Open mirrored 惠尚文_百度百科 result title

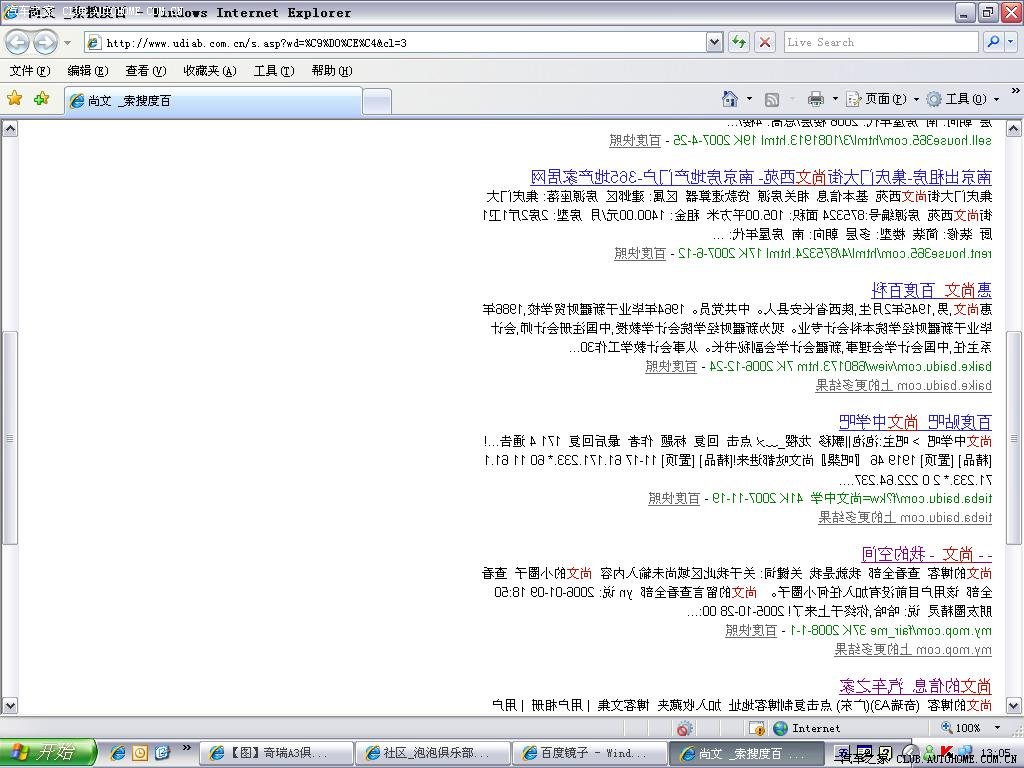931,290
